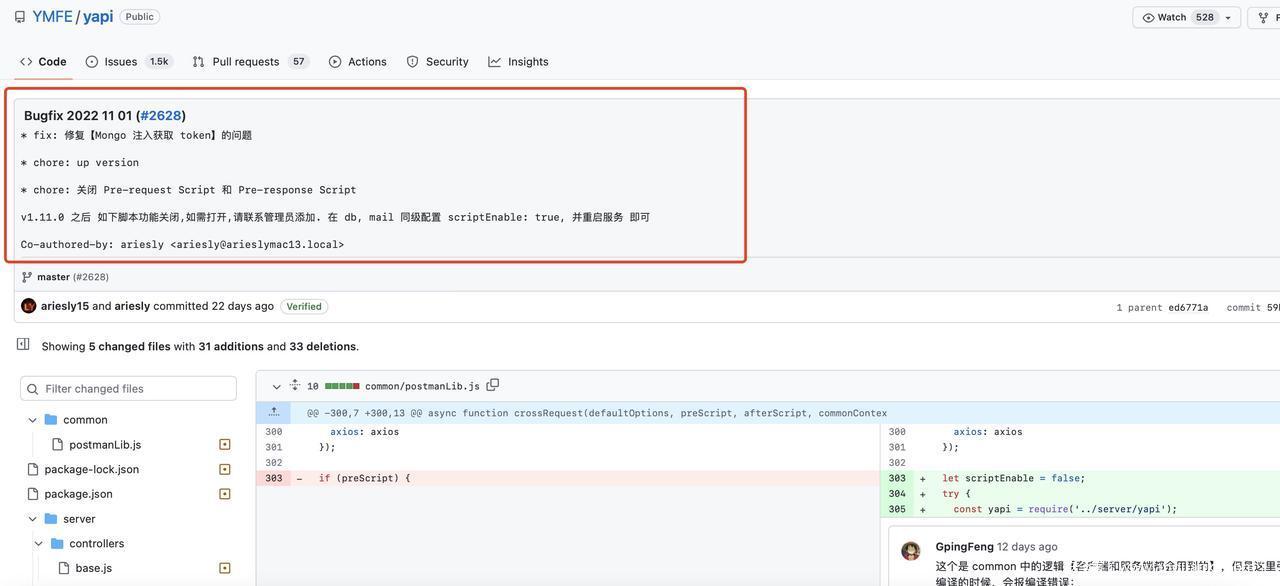Expand hidden lines above line 300

coord(273,412)
